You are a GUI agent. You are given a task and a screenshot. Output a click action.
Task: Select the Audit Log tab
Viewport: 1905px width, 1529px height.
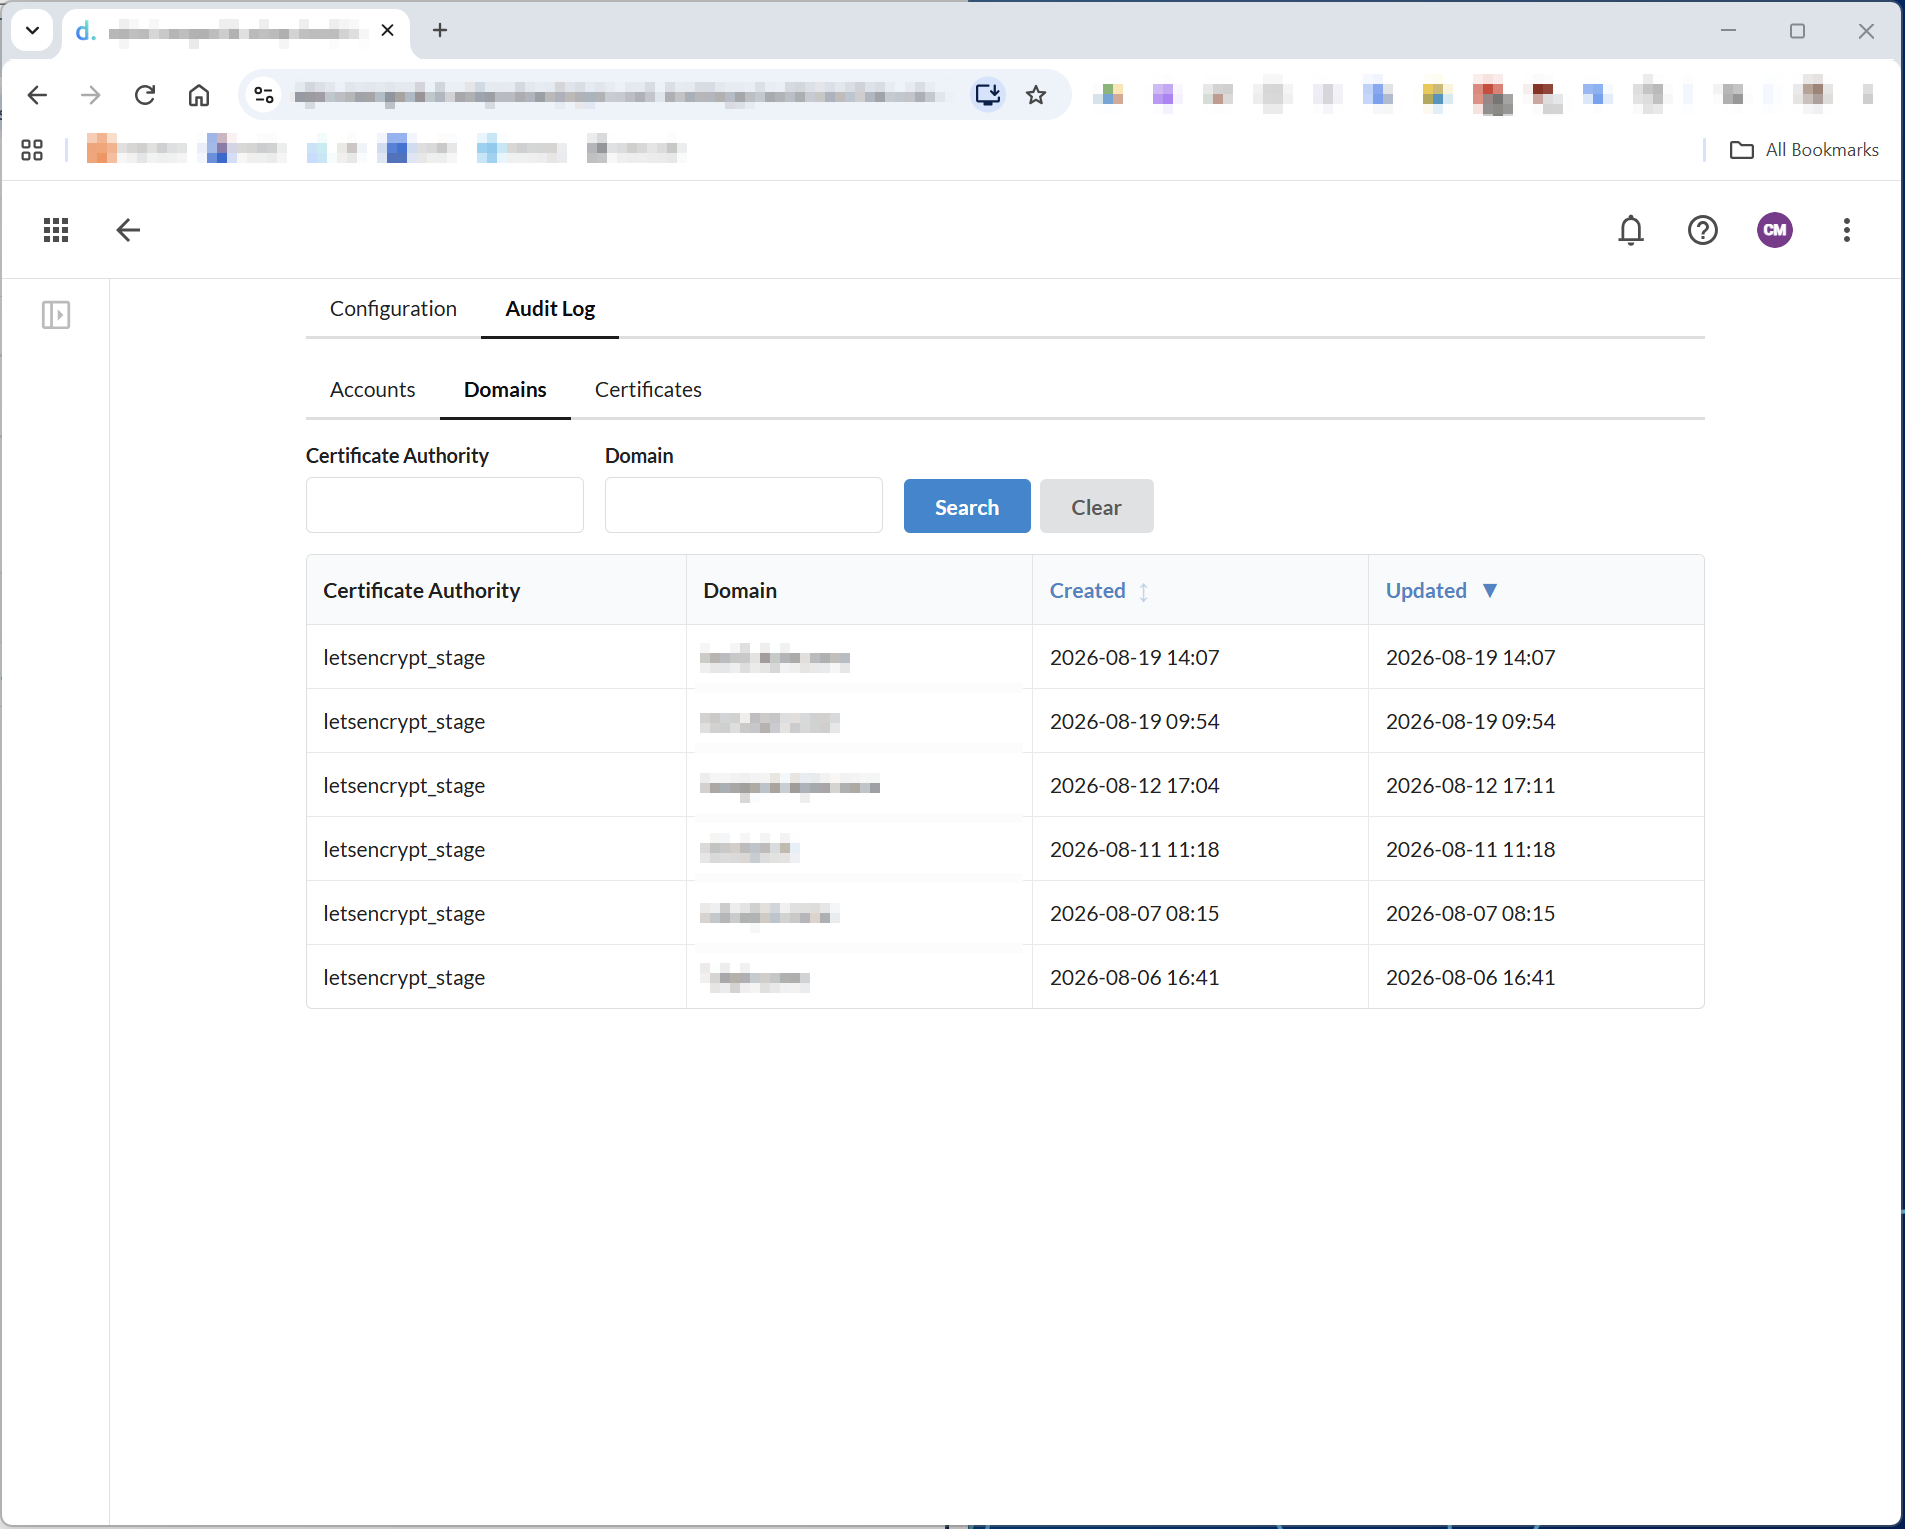point(550,309)
